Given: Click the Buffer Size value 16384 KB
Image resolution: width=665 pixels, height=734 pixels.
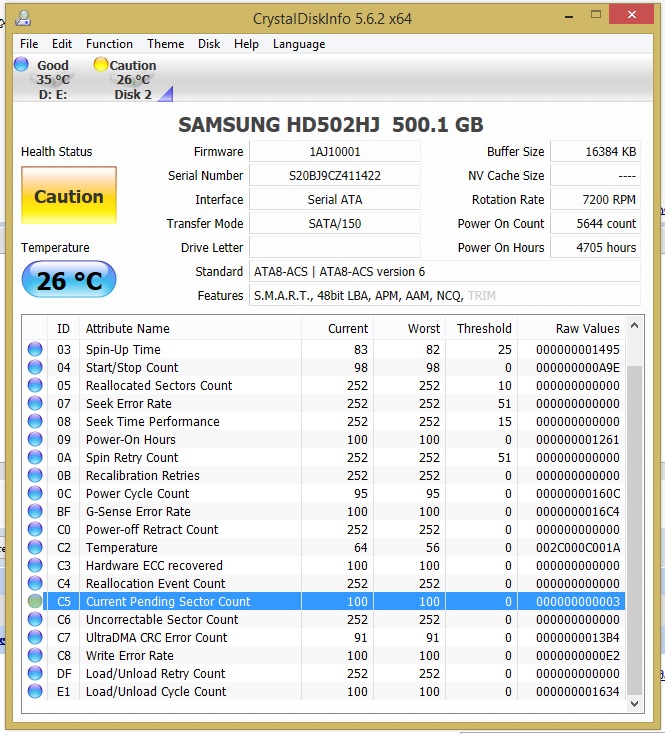Looking at the screenshot, I should (595, 152).
